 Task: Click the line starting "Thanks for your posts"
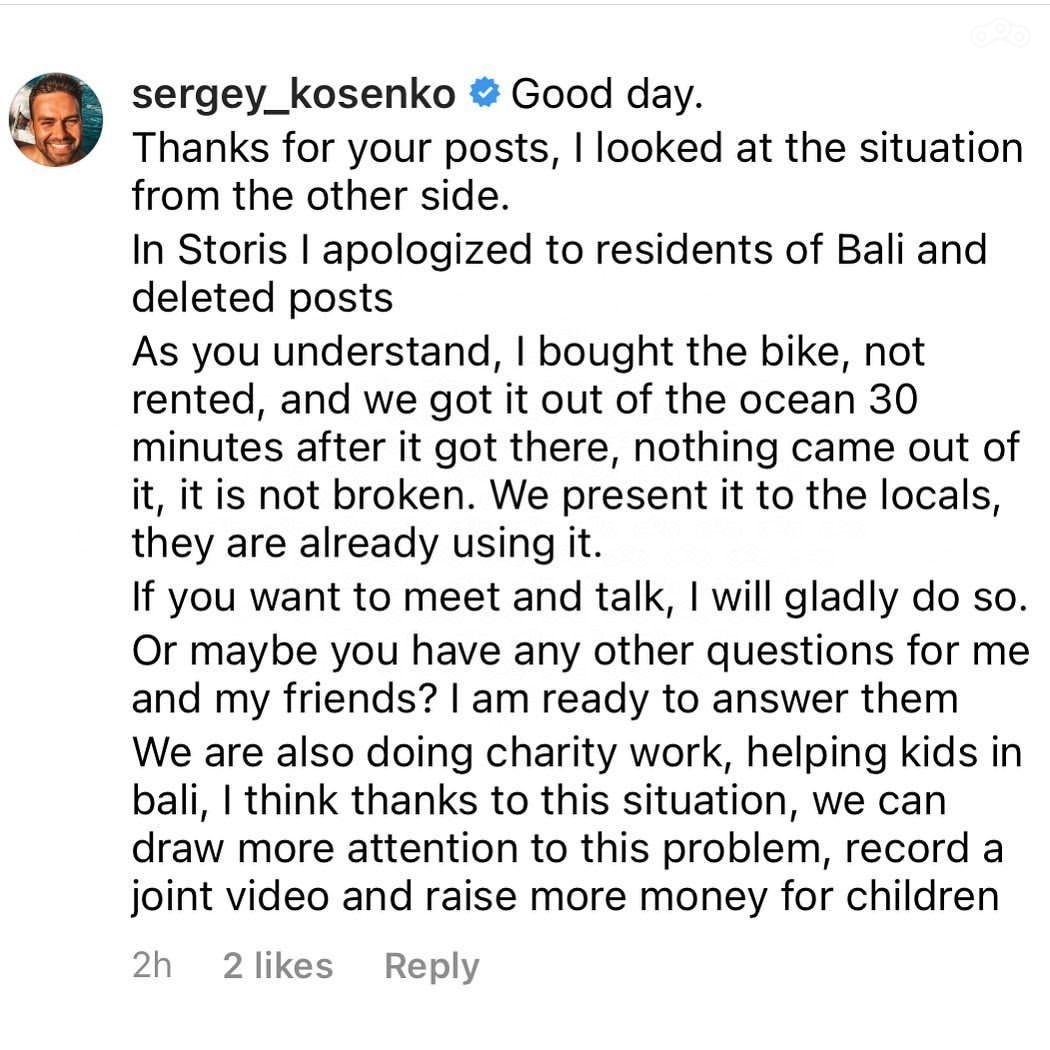tap(577, 147)
